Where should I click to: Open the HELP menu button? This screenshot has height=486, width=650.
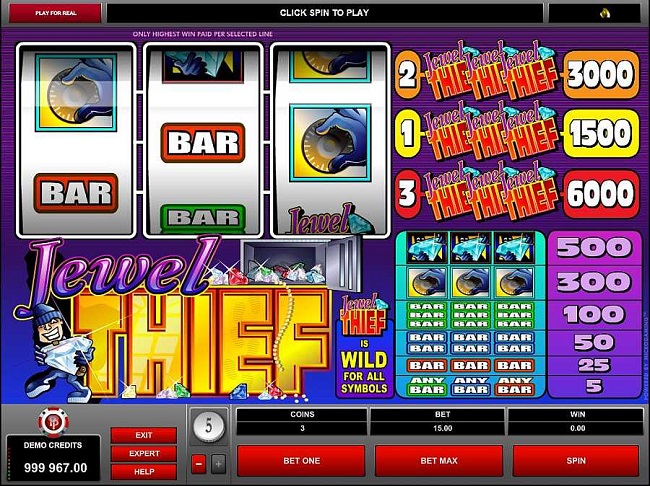pos(144,472)
